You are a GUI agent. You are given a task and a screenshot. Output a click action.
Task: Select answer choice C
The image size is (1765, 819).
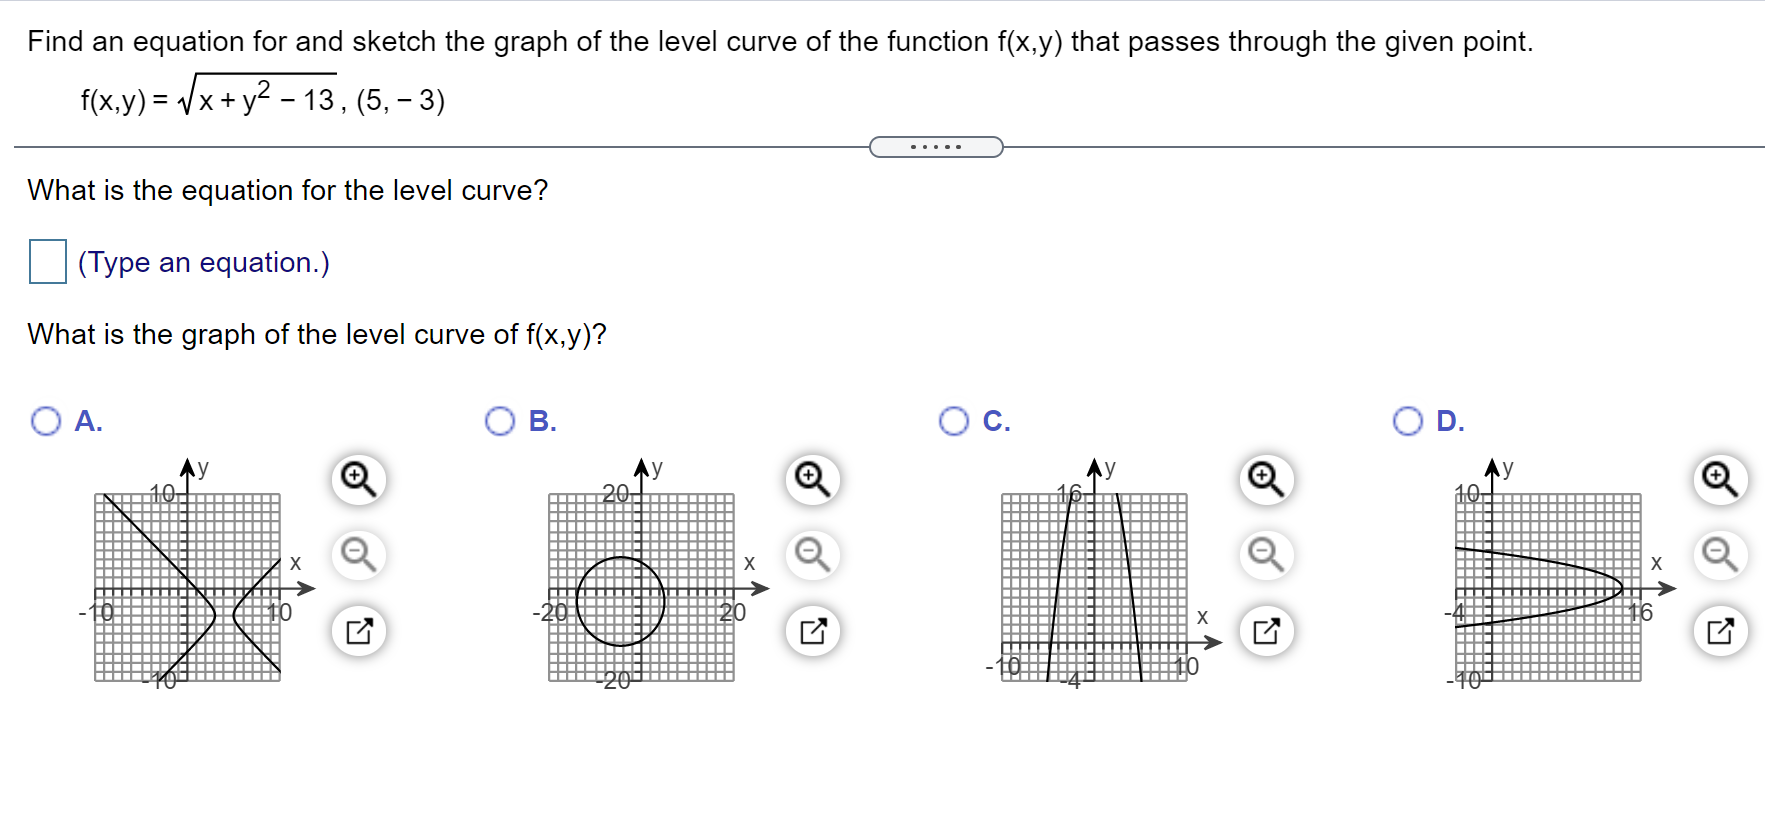(x=953, y=421)
